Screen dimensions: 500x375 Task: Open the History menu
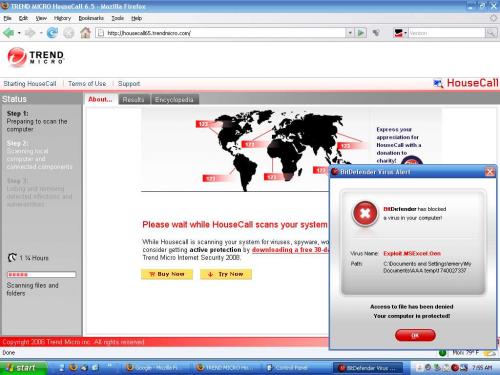pyautogui.click(x=62, y=18)
